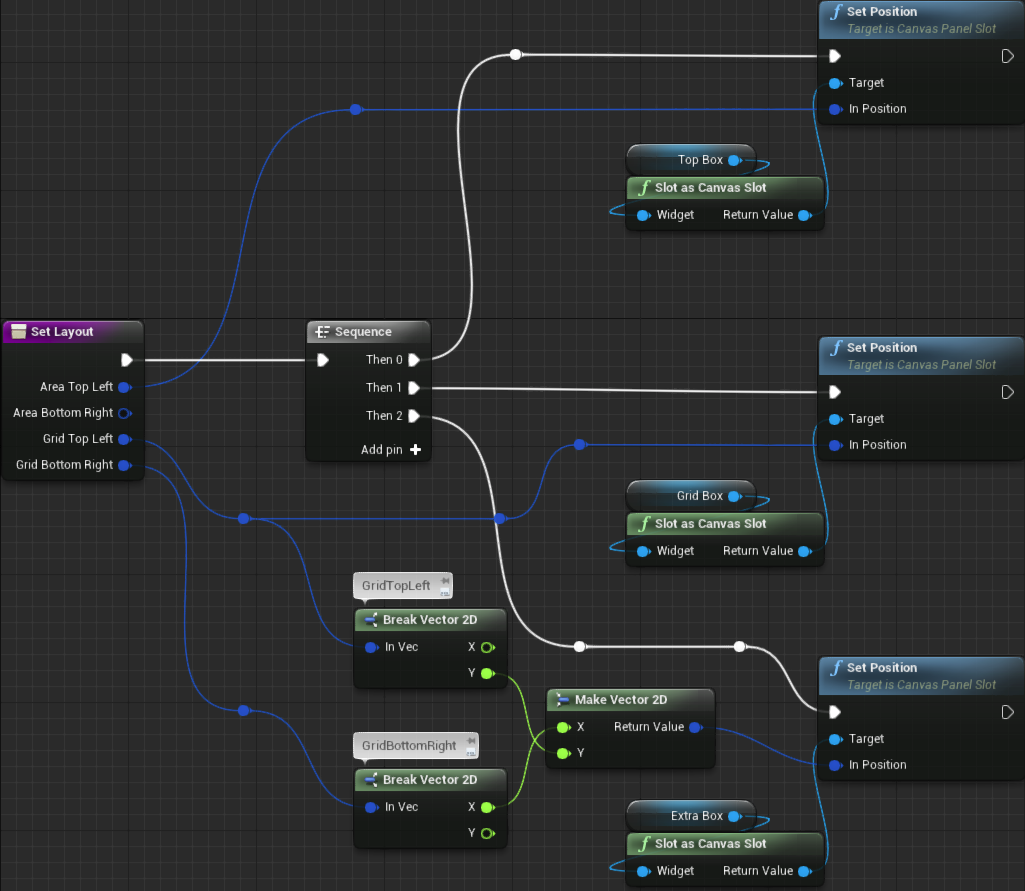The image size is (1025, 891).
Task: Click Return Value pin under Extra Box
Action: [805, 871]
